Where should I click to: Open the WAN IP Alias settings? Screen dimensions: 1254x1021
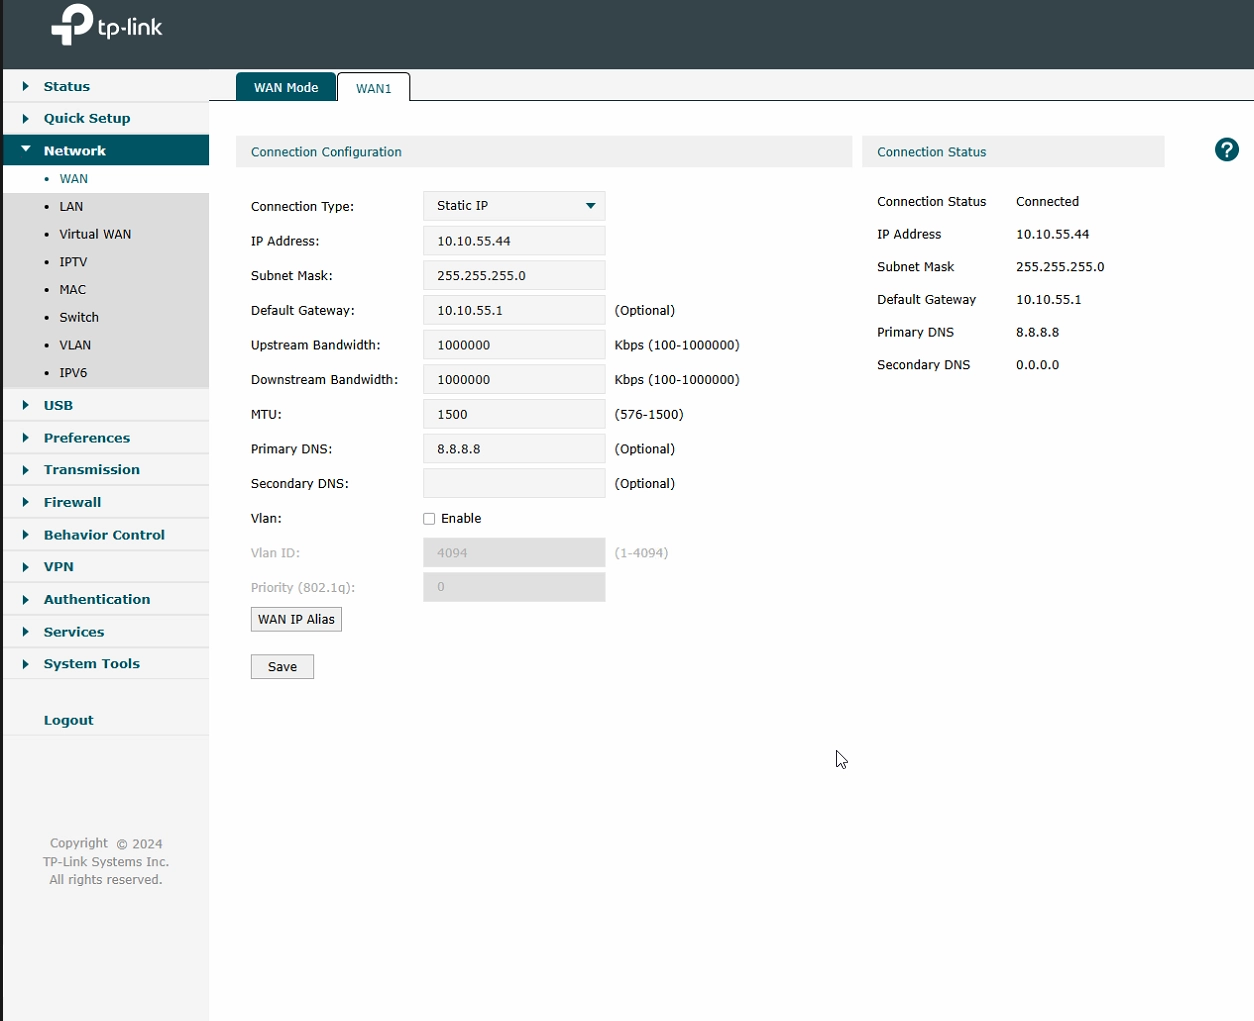pyautogui.click(x=296, y=620)
